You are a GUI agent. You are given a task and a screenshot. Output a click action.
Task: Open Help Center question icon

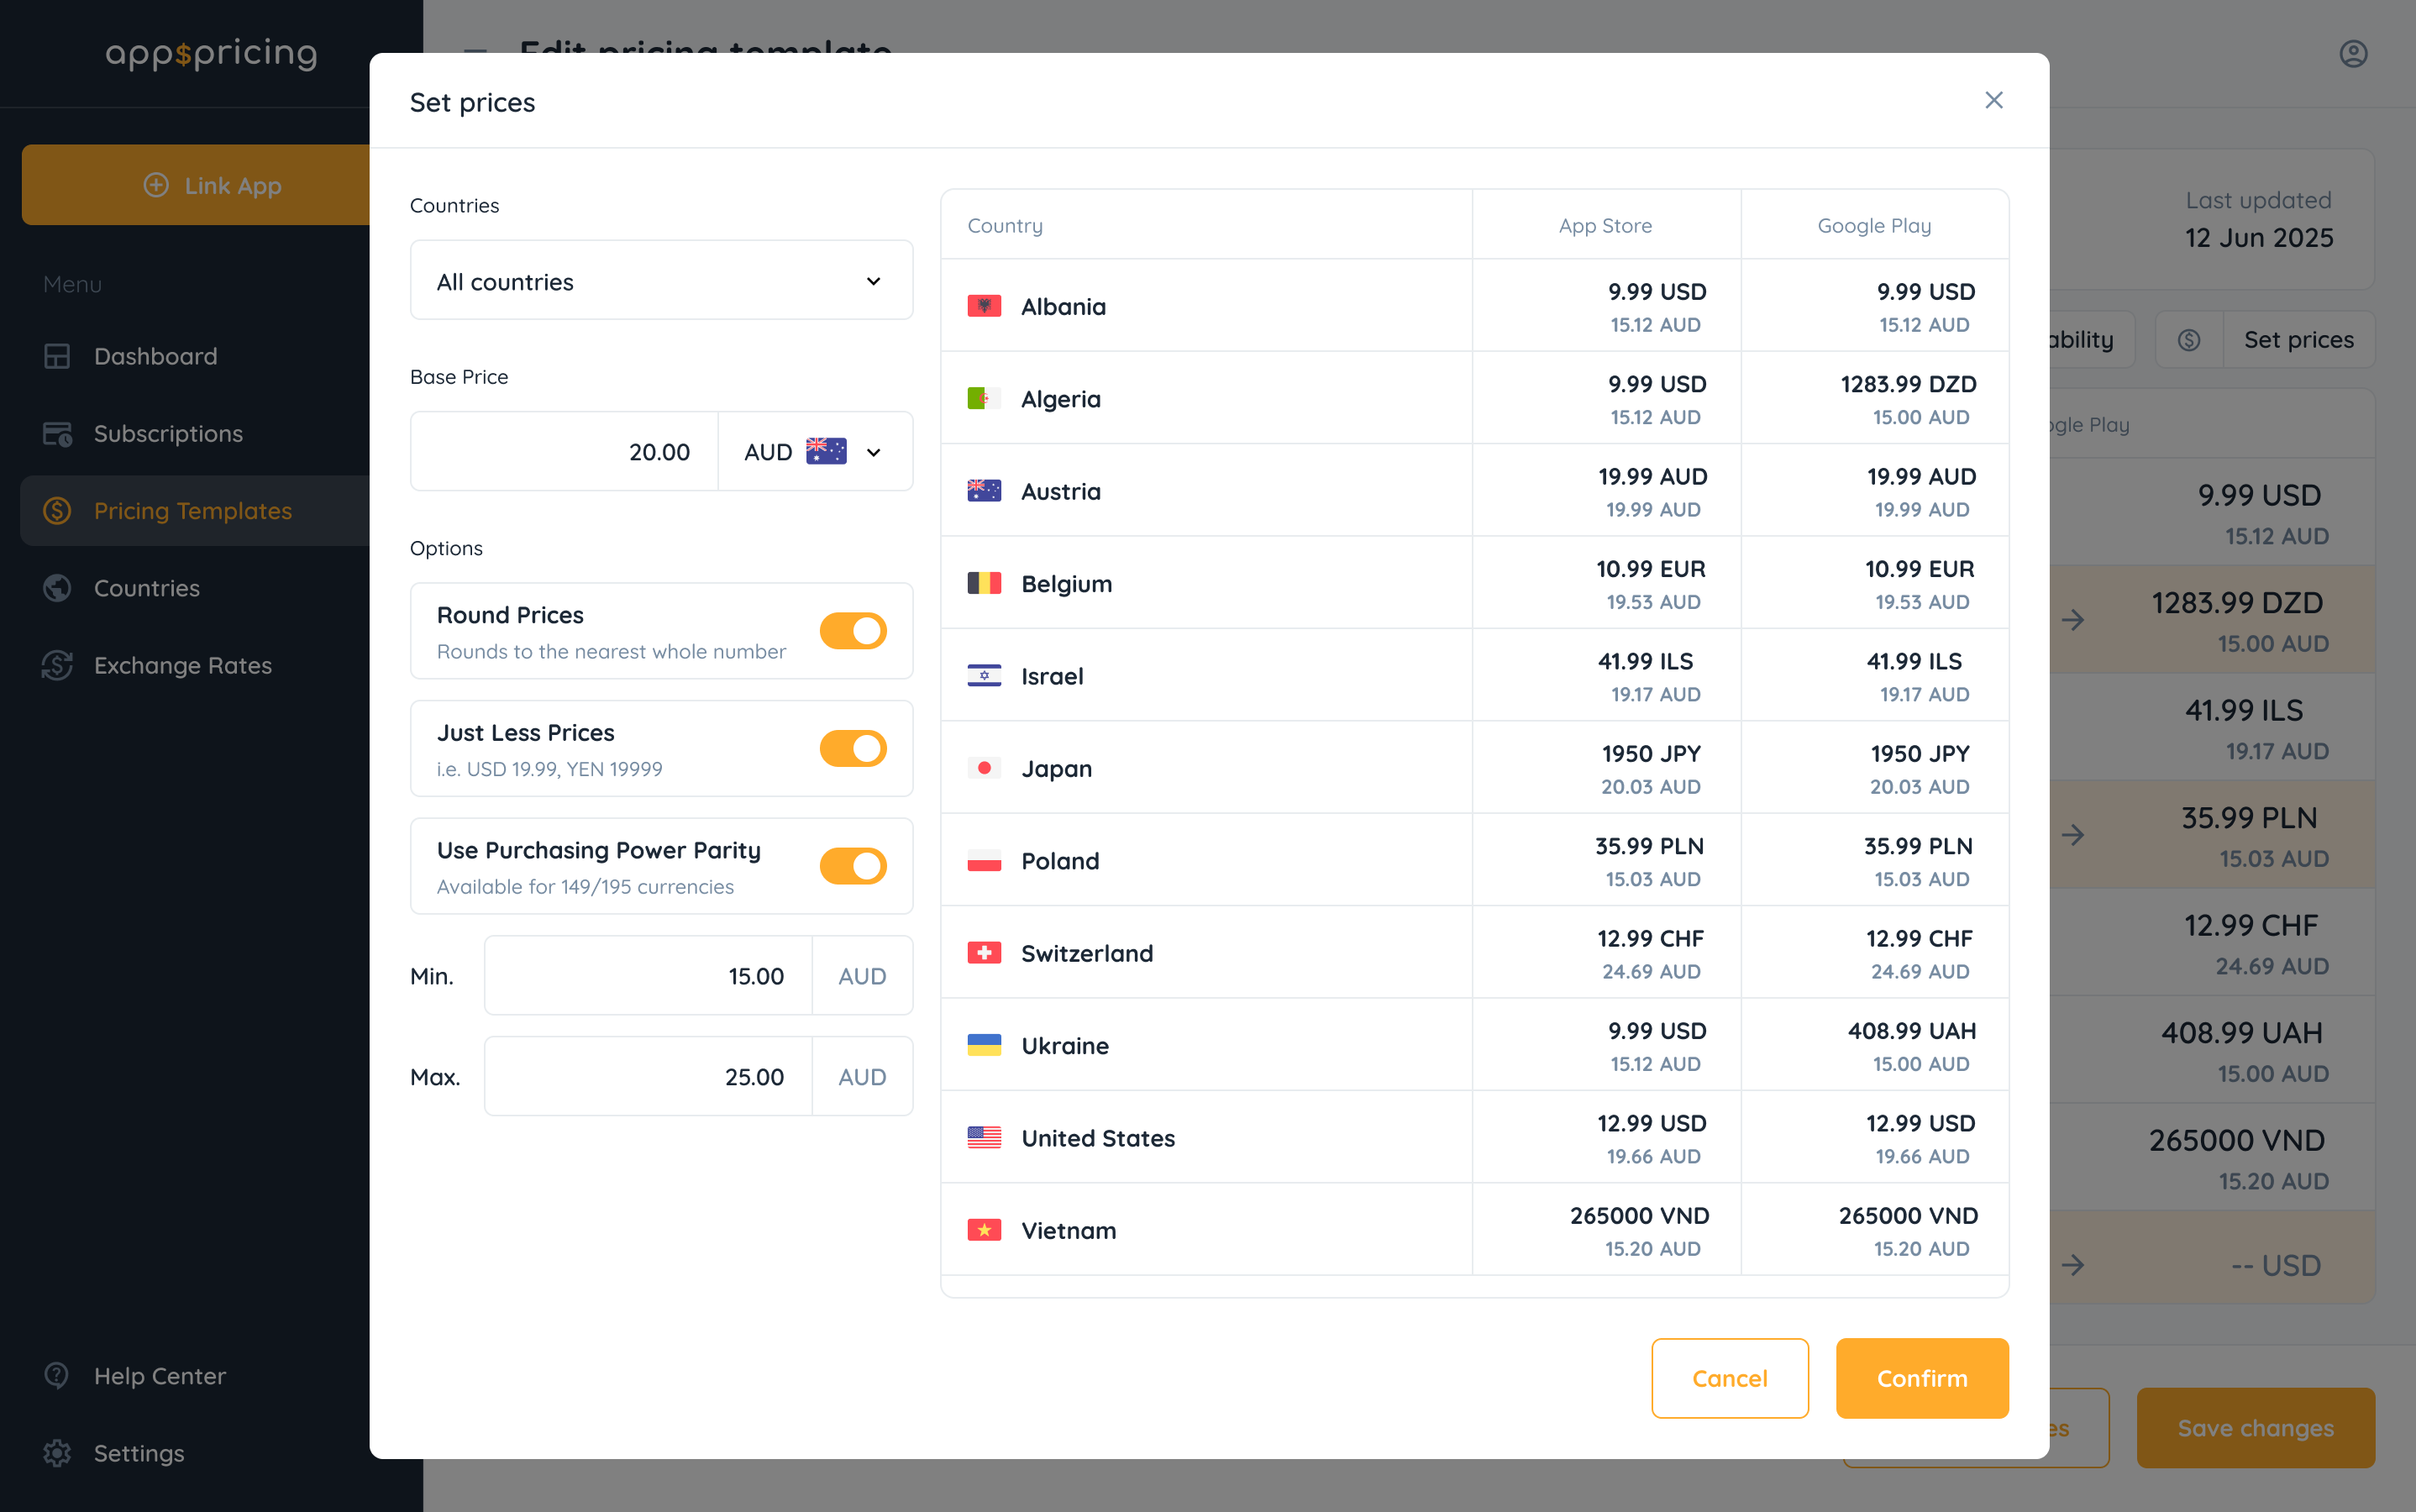(57, 1375)
